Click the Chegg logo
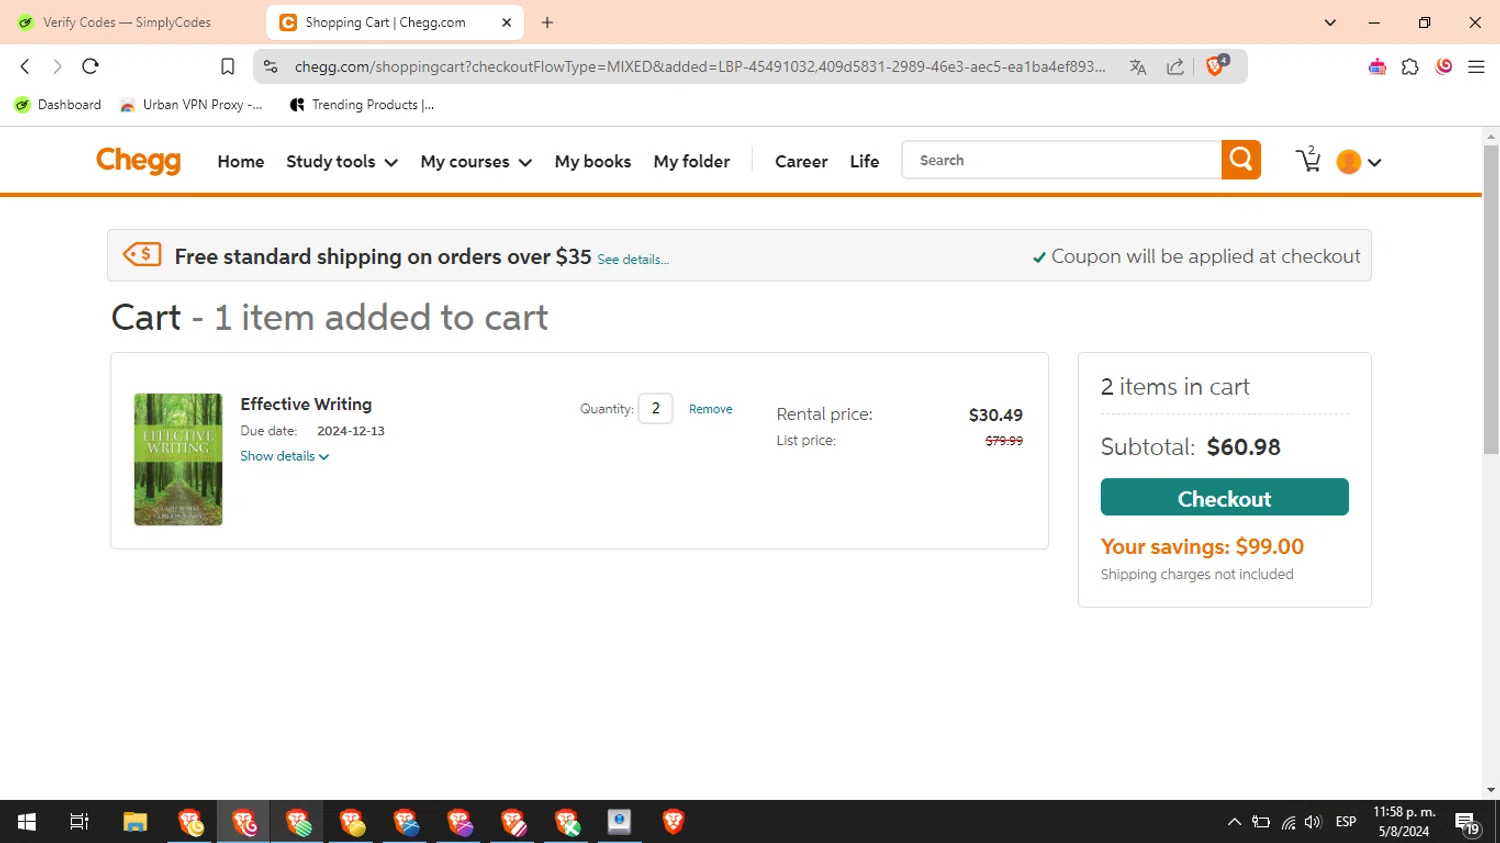Image resolution: width=1500 pixels, height=843 pixels. [138, 160]
